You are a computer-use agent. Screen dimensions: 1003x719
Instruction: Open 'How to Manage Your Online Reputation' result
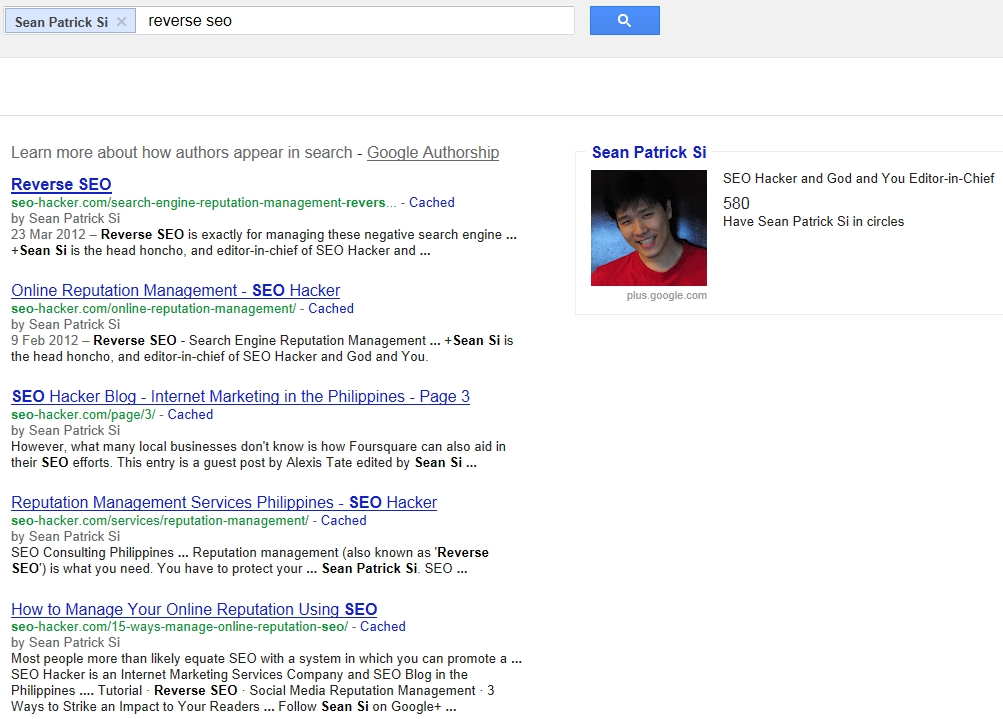[194, 609]
